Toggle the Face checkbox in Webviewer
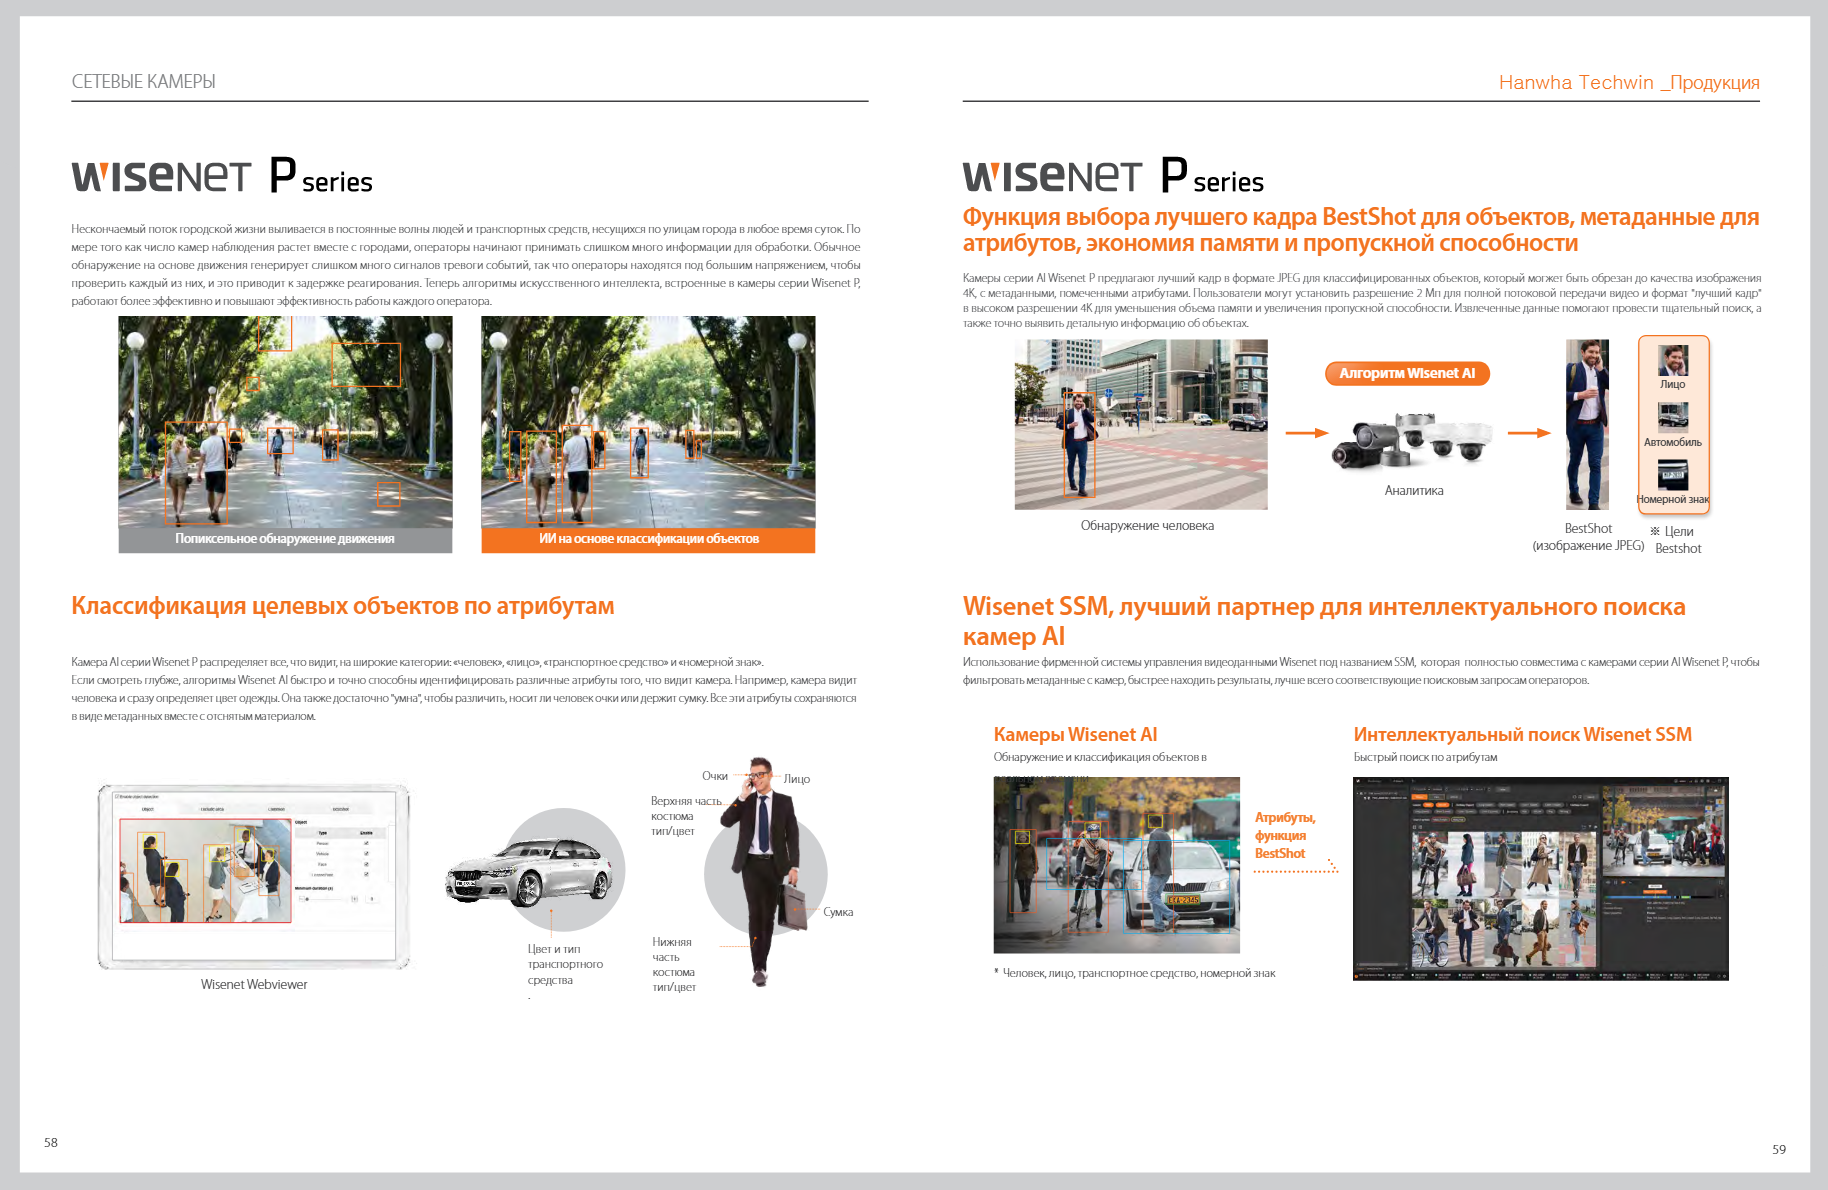1828x1190 pixels. 366,864
